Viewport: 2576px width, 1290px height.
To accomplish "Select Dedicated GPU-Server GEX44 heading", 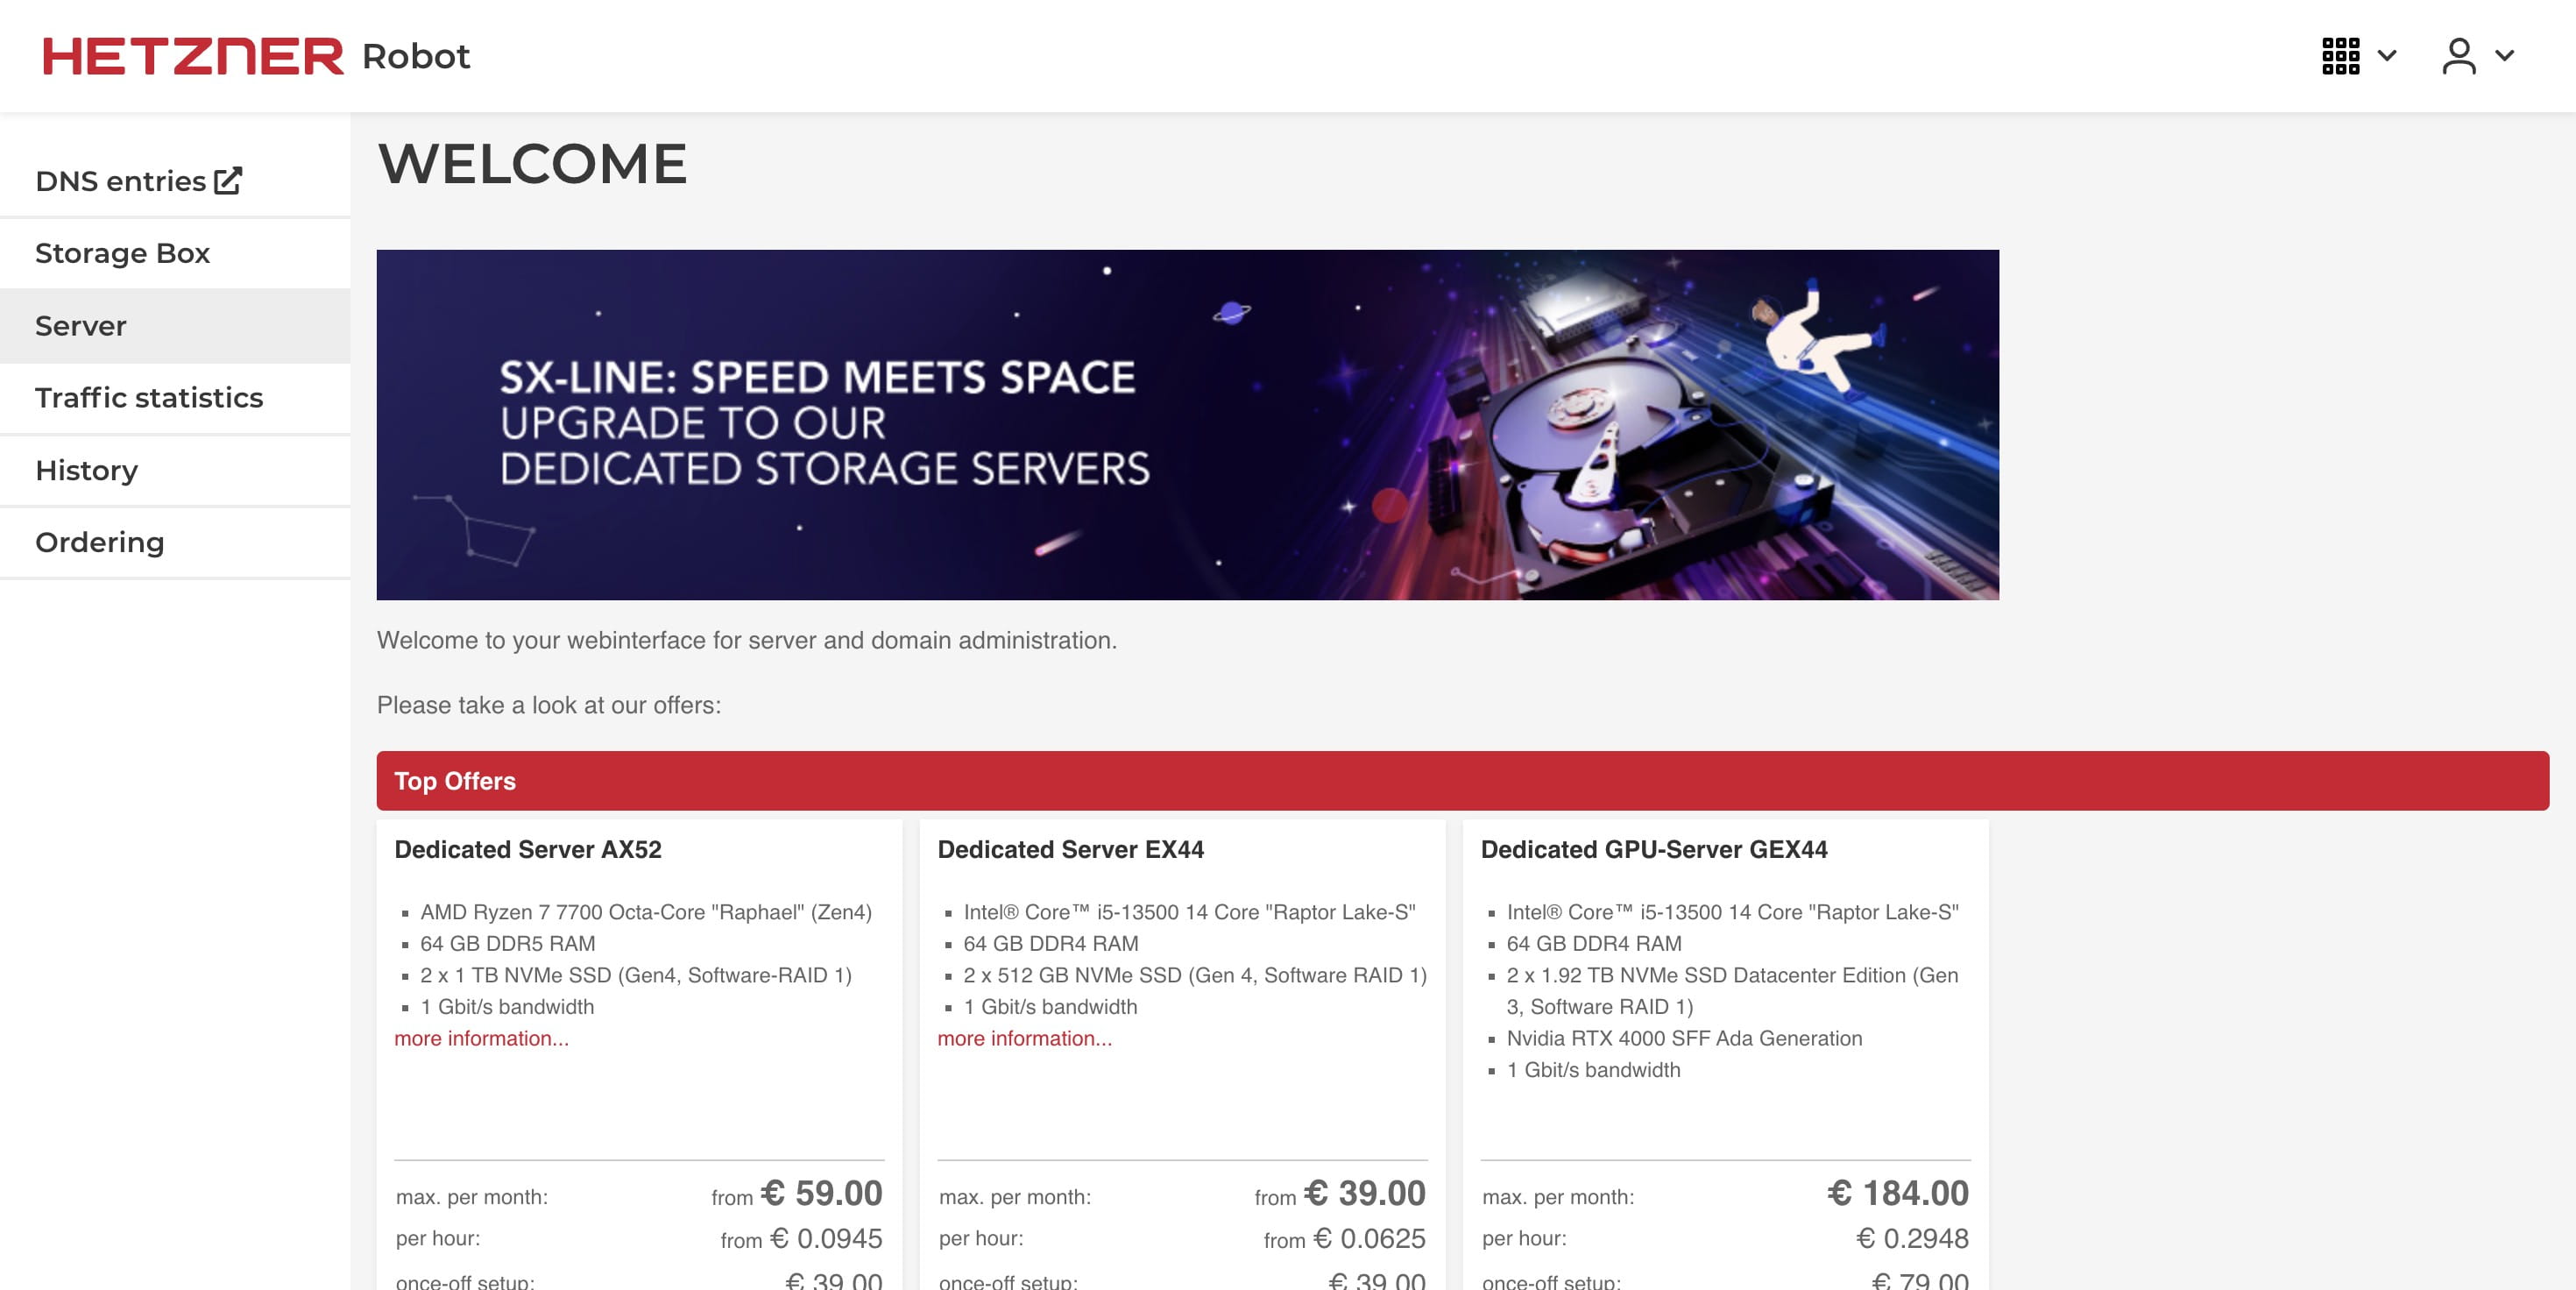I will tap(1654, 849).
